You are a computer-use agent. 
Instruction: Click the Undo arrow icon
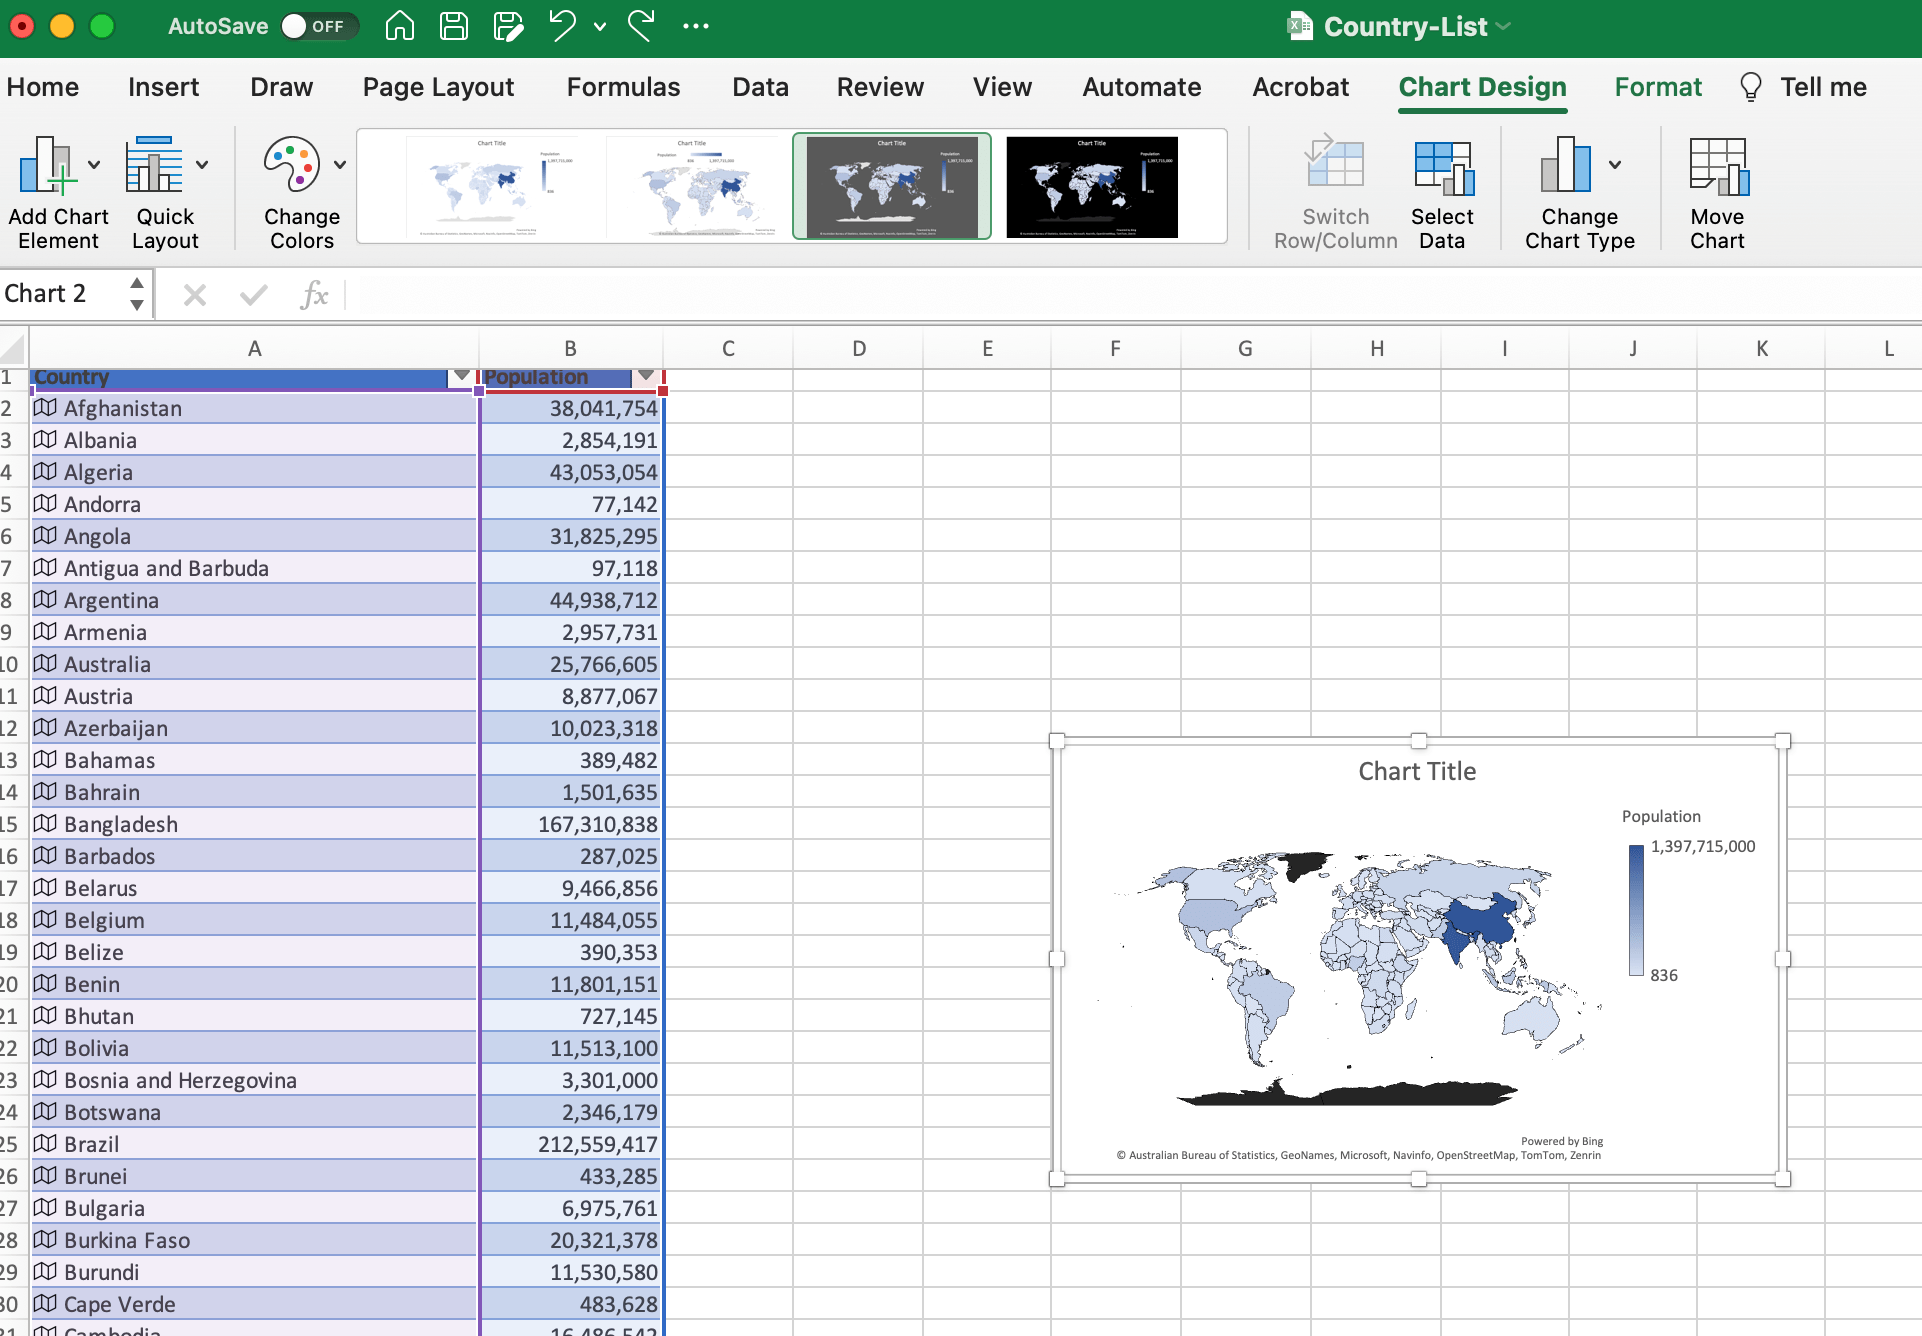pos(562,27)
